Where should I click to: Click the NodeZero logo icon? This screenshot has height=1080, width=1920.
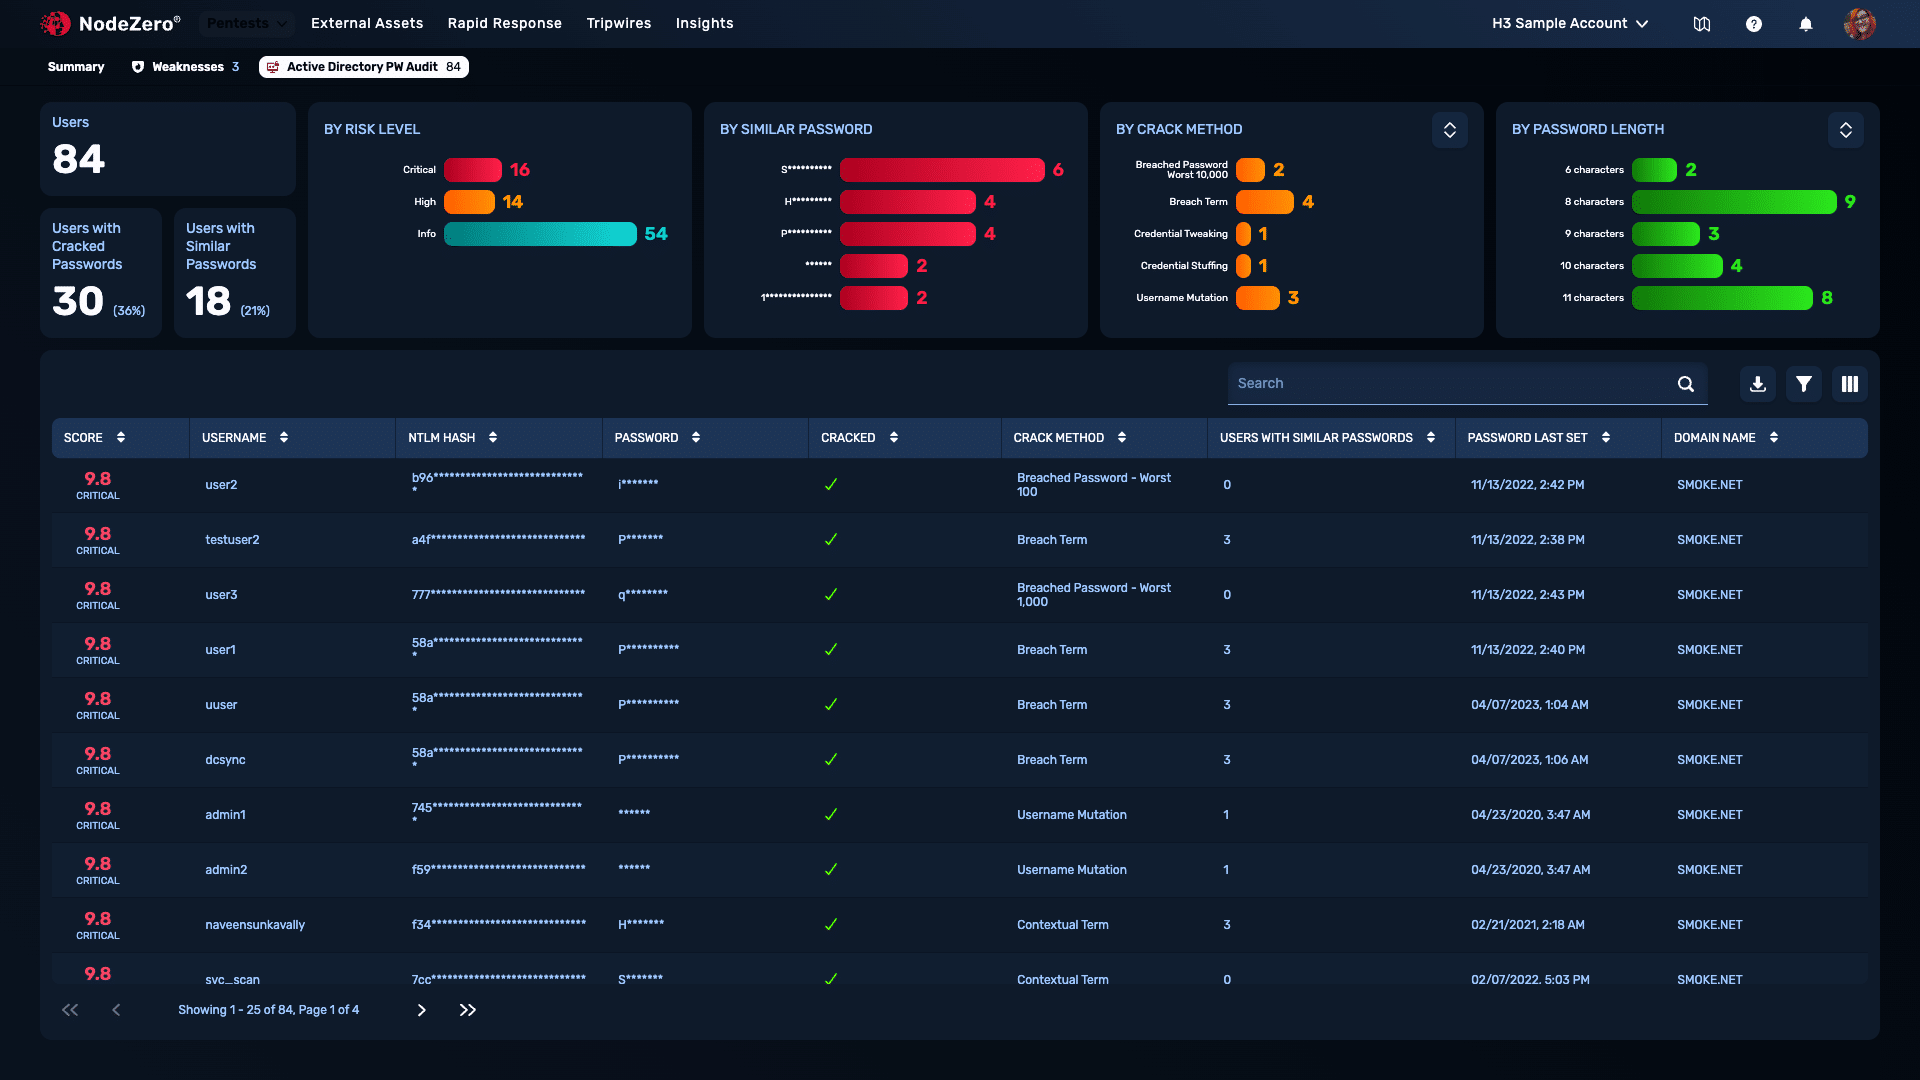click(56, 23)
